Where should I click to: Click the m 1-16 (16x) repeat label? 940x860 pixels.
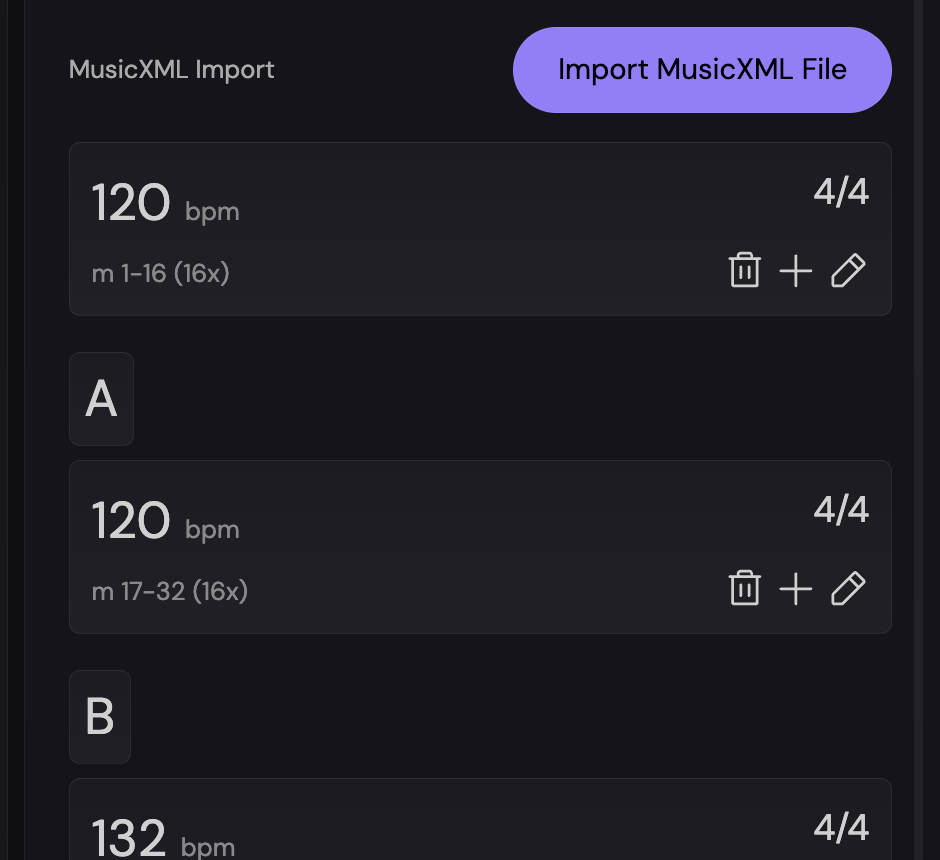(x=161, y=272)
